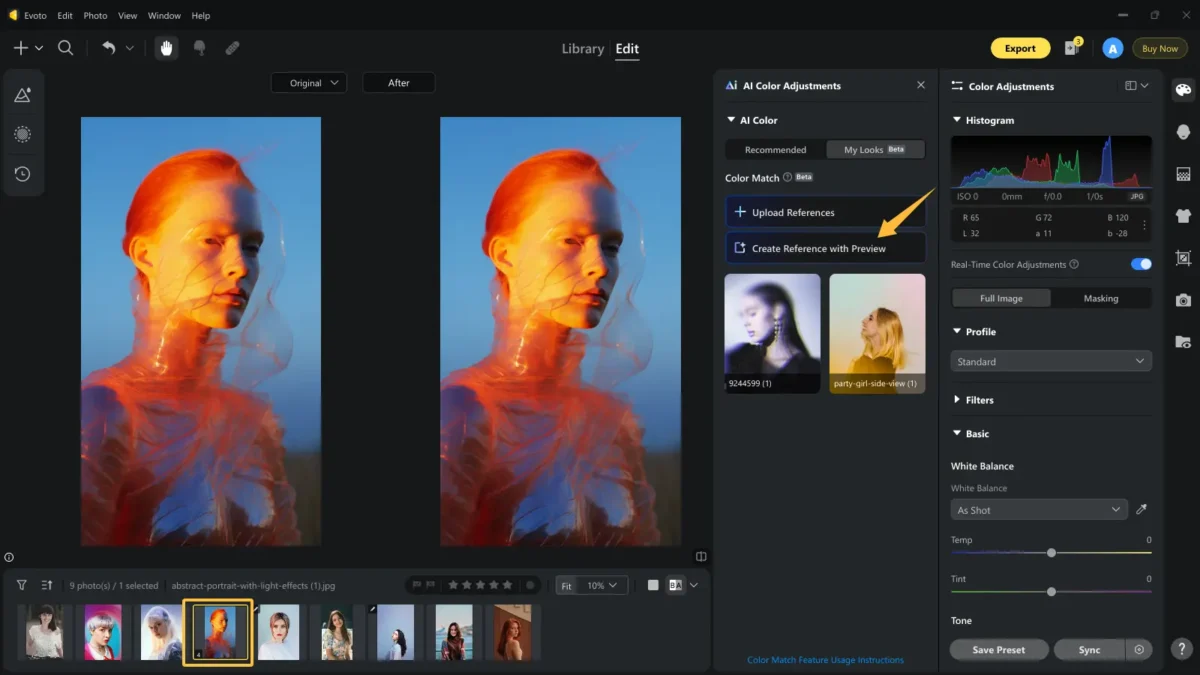Click the sort order icon in filmstrip
Image resolution: width=1200 pixels, height=675 pixels.
pyautogui.click(x=47, y=585)
